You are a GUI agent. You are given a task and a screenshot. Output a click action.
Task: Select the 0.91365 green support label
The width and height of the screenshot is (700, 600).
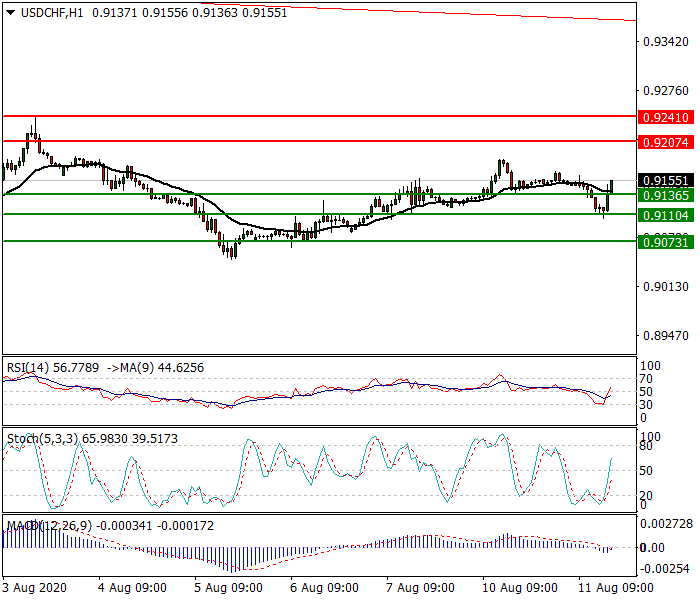666,196
